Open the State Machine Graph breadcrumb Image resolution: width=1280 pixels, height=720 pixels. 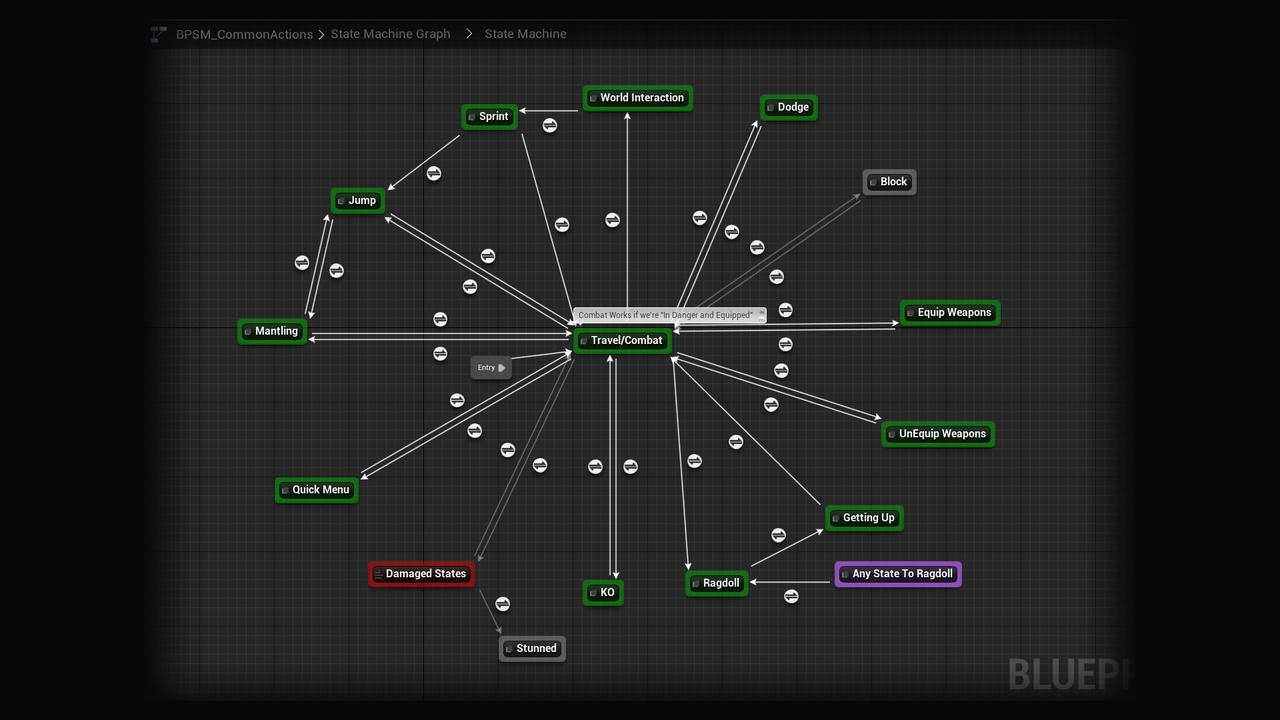coord(390,34)
